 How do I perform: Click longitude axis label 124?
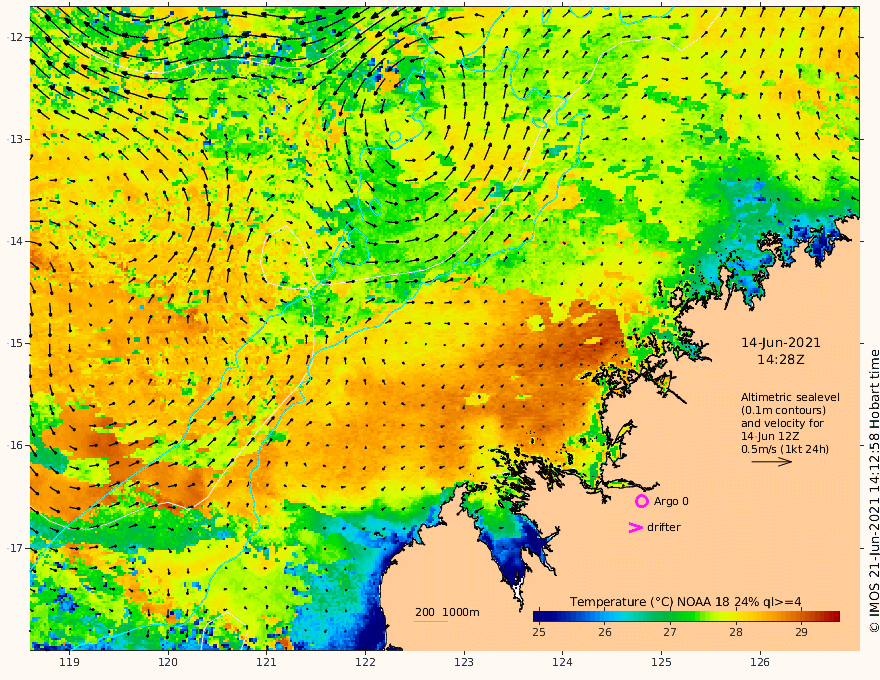(x=563, y=662)
